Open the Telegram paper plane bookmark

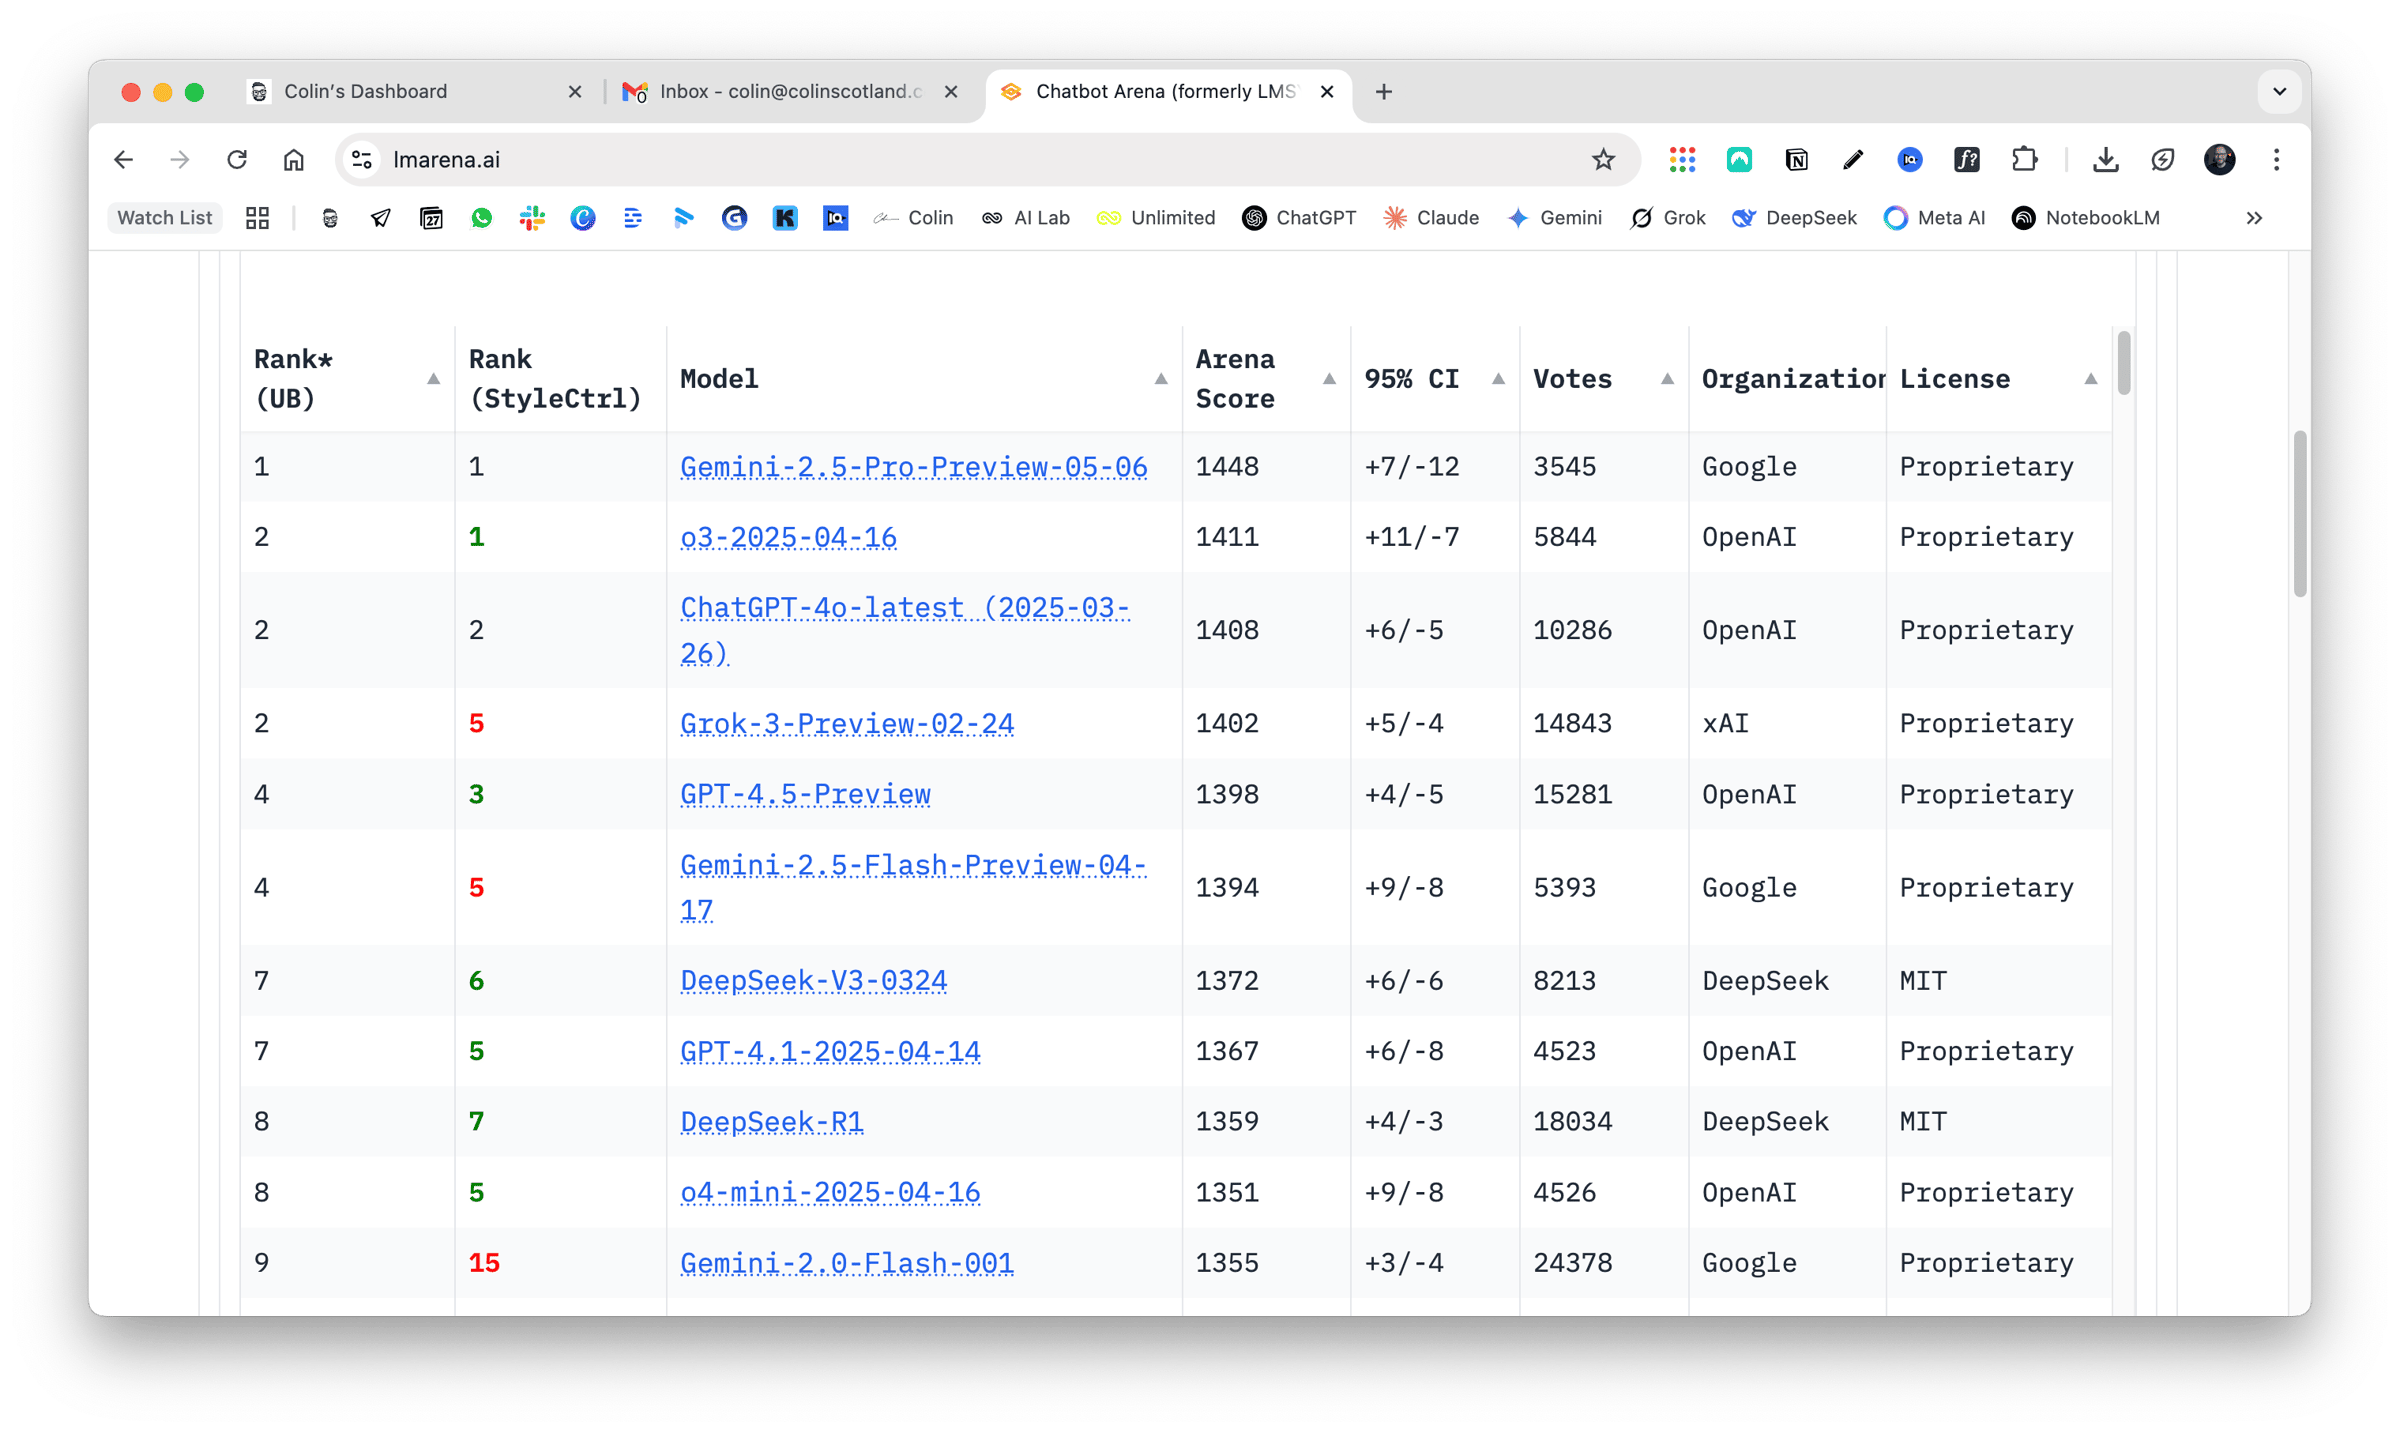pyautogui.click(x=381, y=218)
